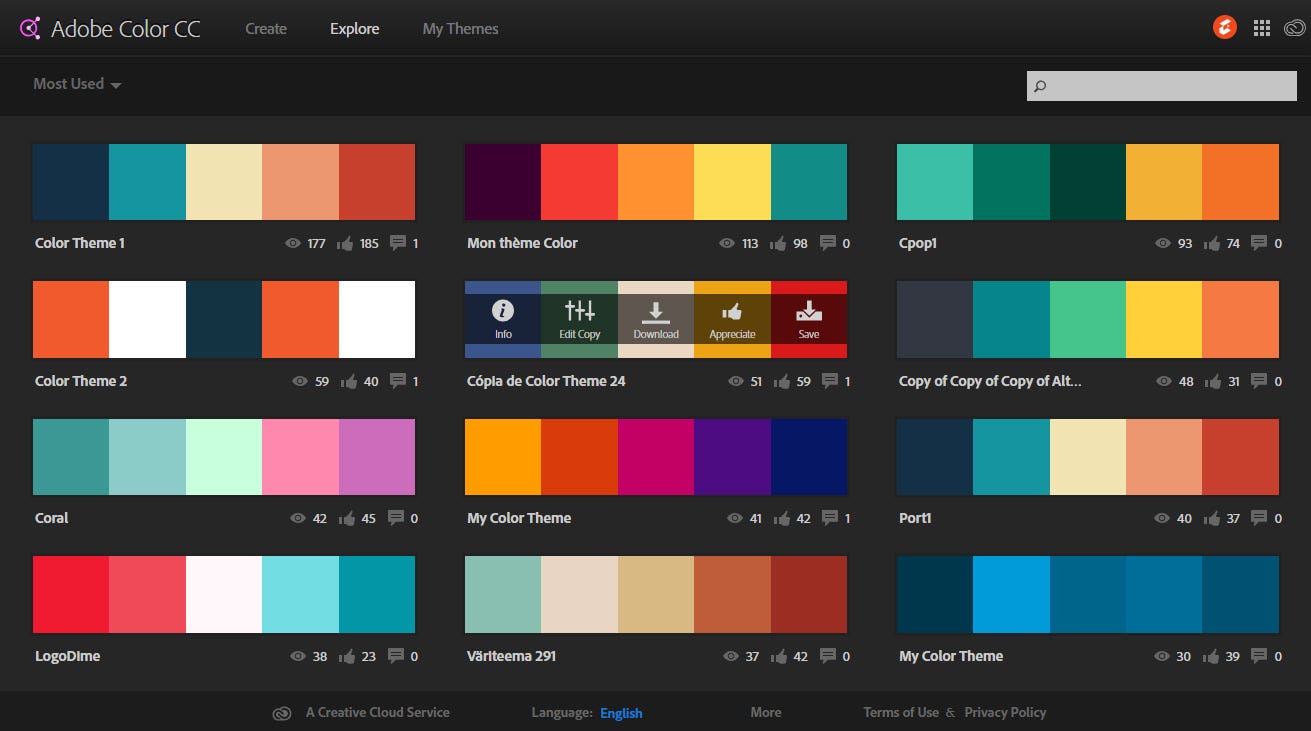Click the orange Creative Cloud sync icon

1224,27
